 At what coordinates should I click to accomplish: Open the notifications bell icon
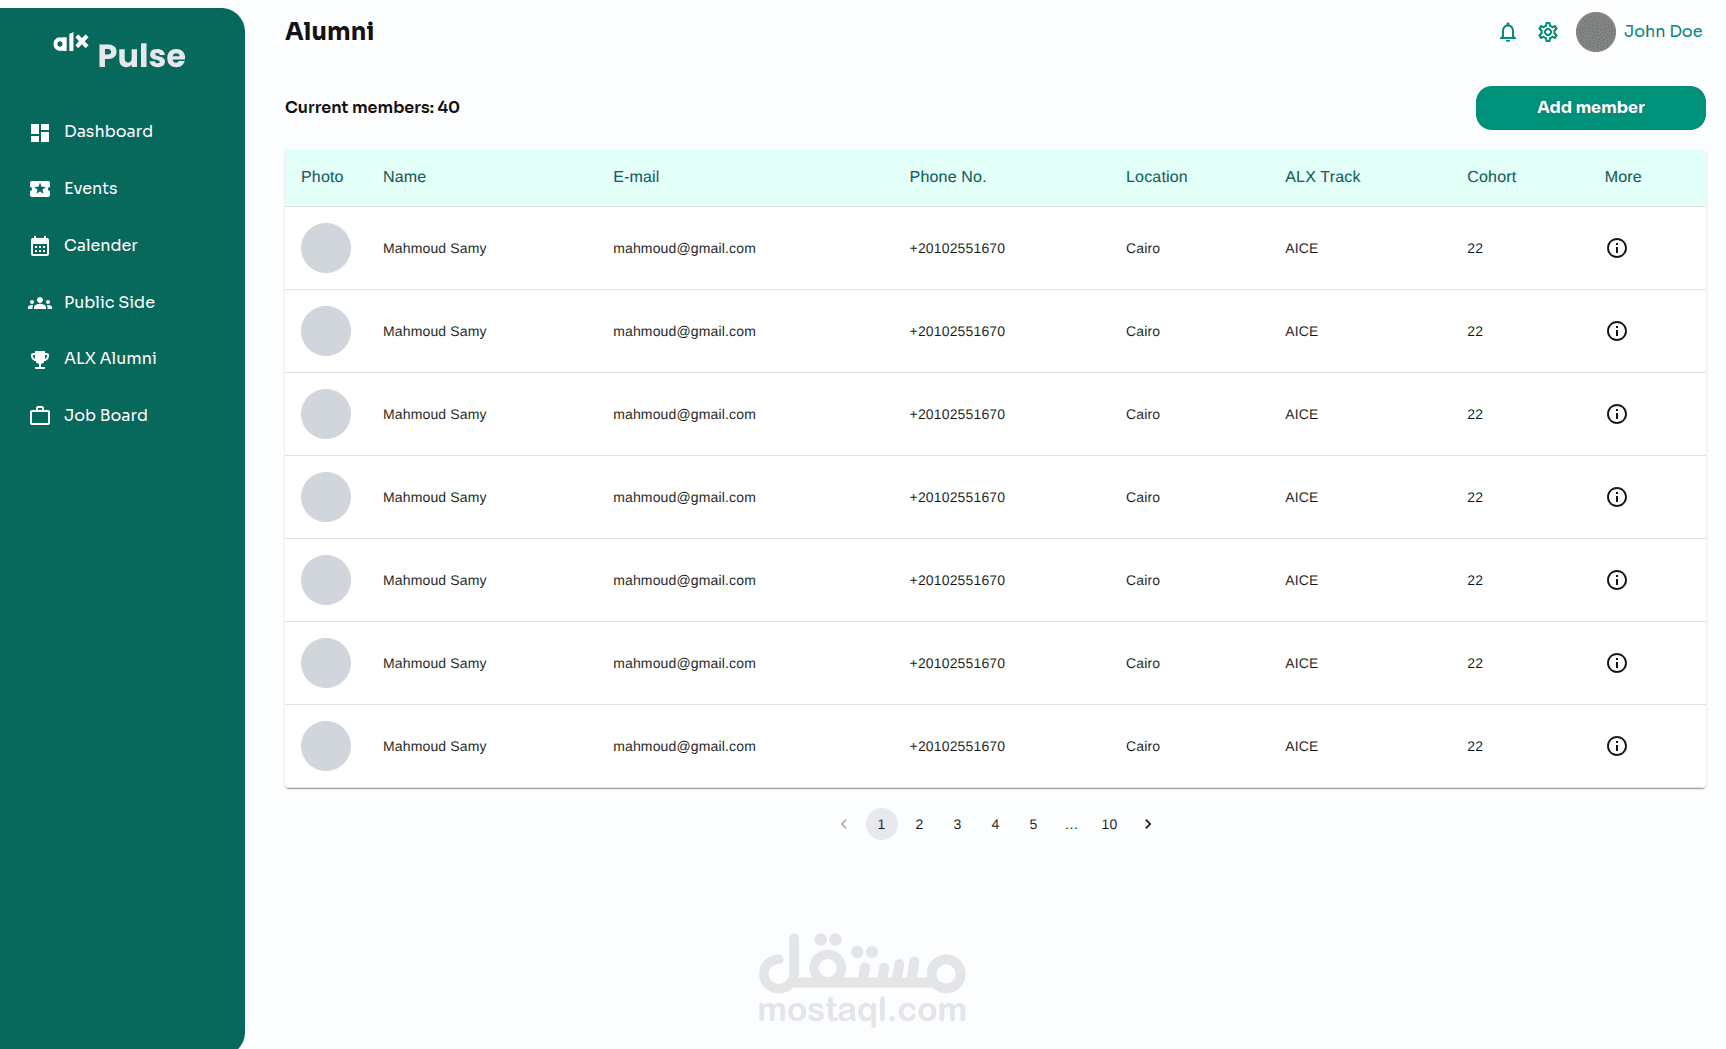click(1508, 32)
